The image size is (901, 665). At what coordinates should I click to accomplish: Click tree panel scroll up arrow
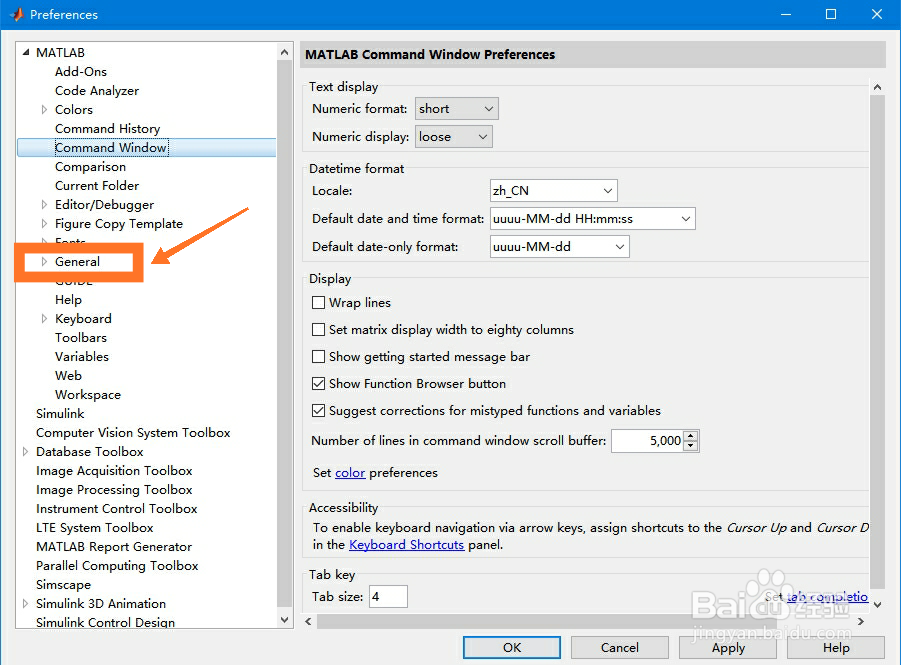tap(284, 52)
